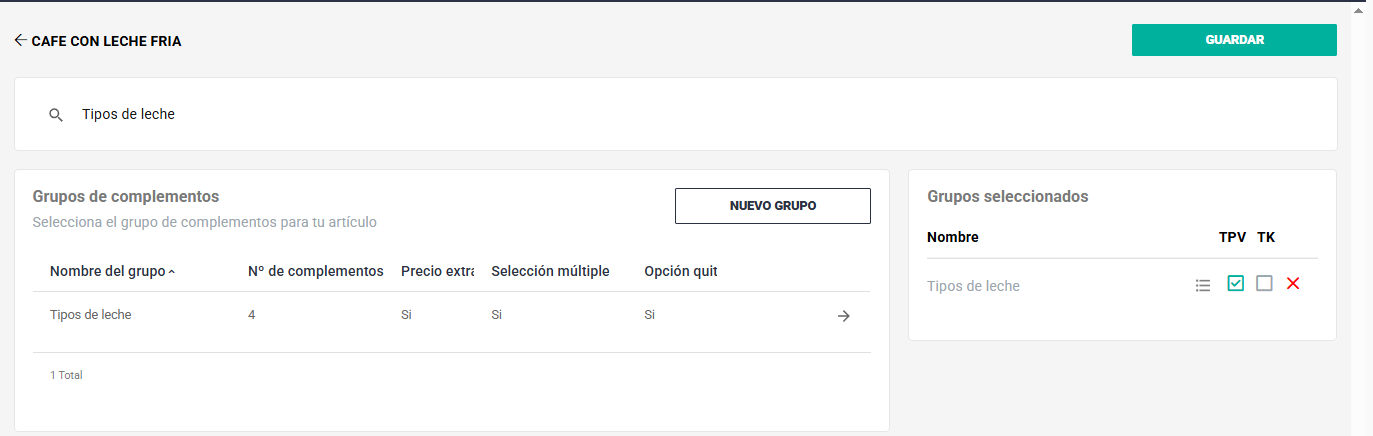Click the Precio extra column header

point(437,271)
